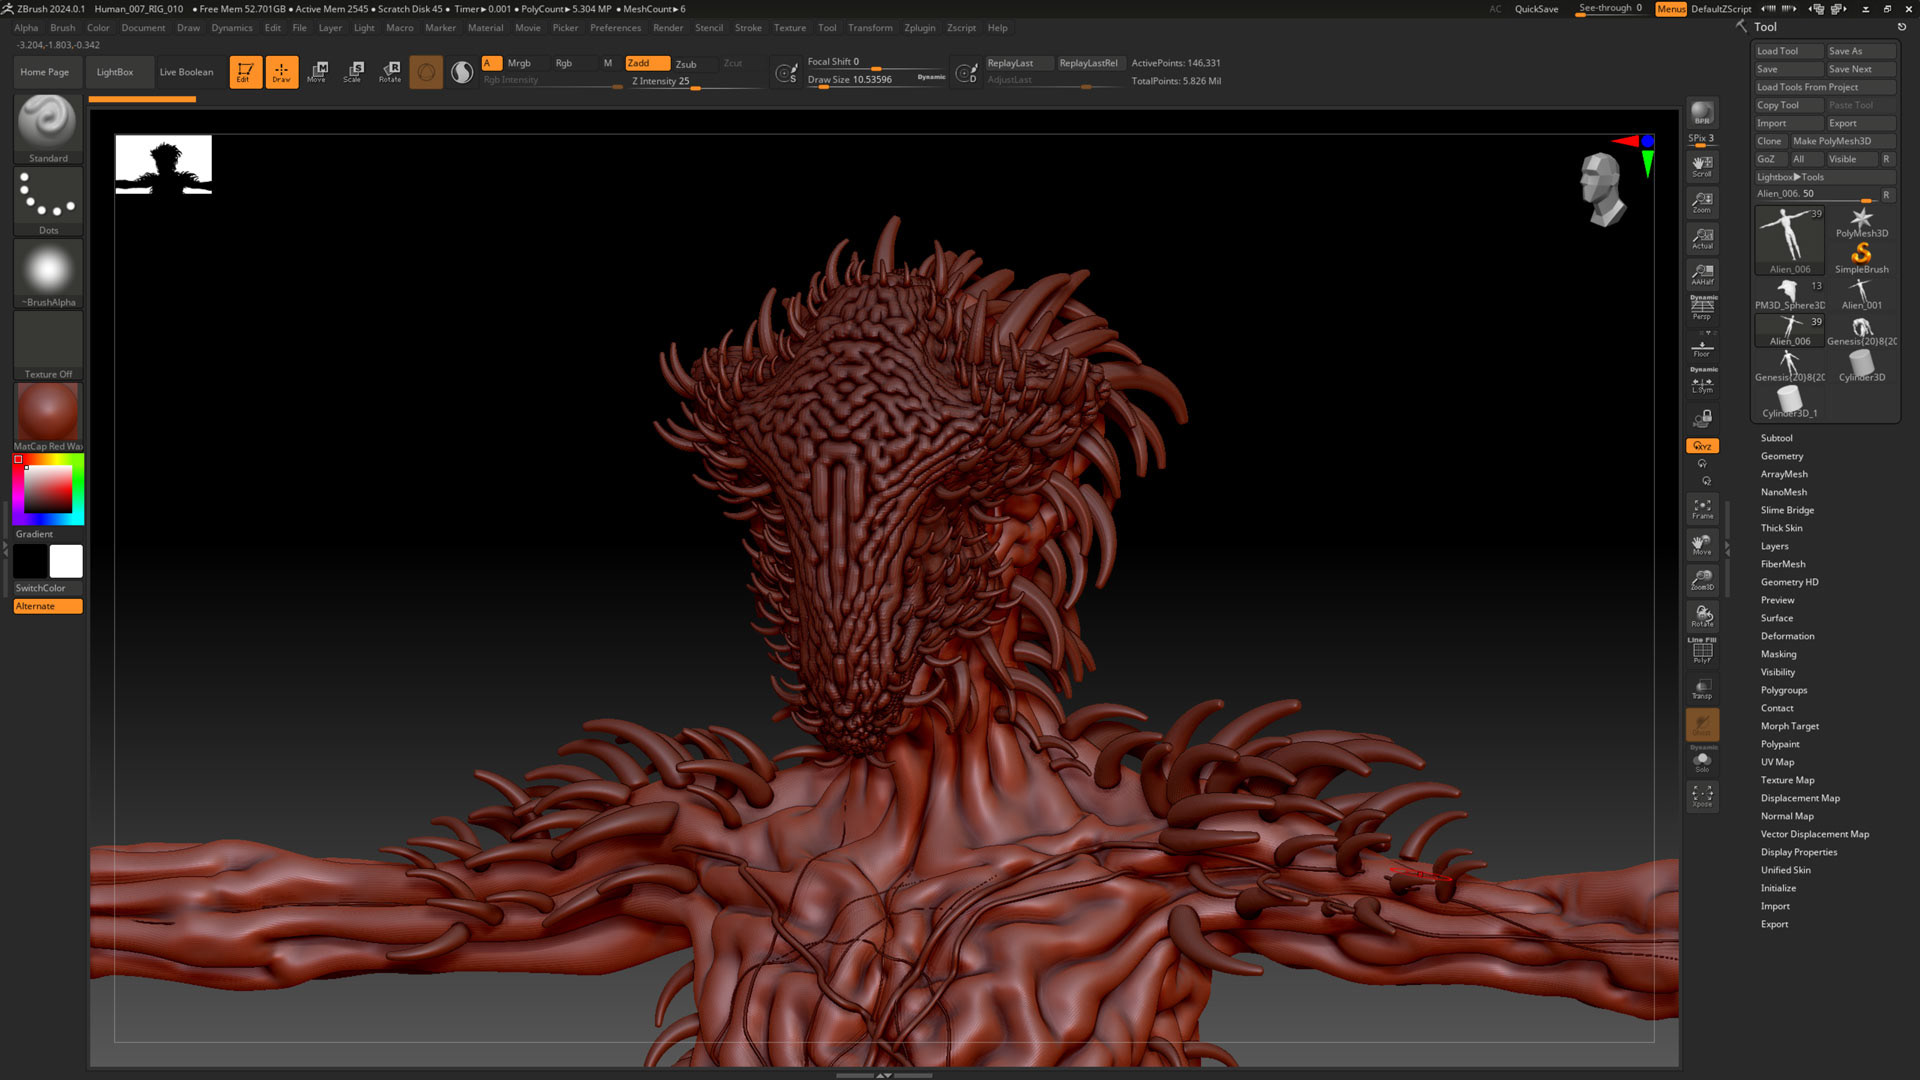The width and height of the screenshot is (1920, 1080).
Task: Open the Zplugin menu
Action: coord(919,28)
